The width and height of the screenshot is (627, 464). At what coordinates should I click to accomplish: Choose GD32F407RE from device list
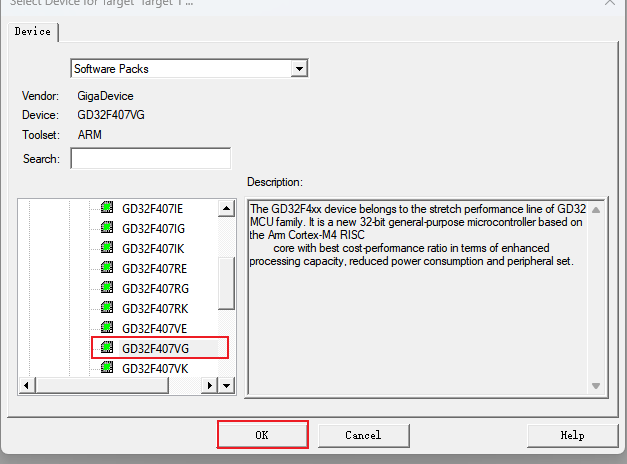[154, 269]
